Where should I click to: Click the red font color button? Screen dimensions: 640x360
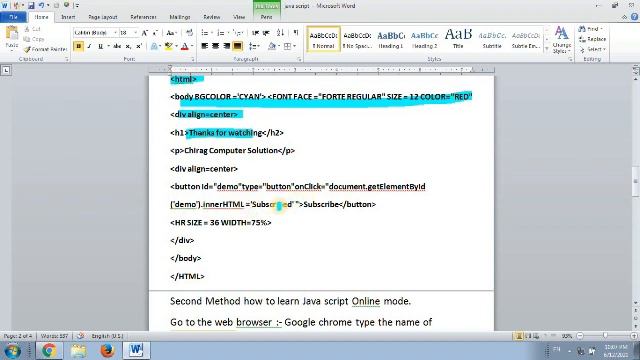point(184,46)
